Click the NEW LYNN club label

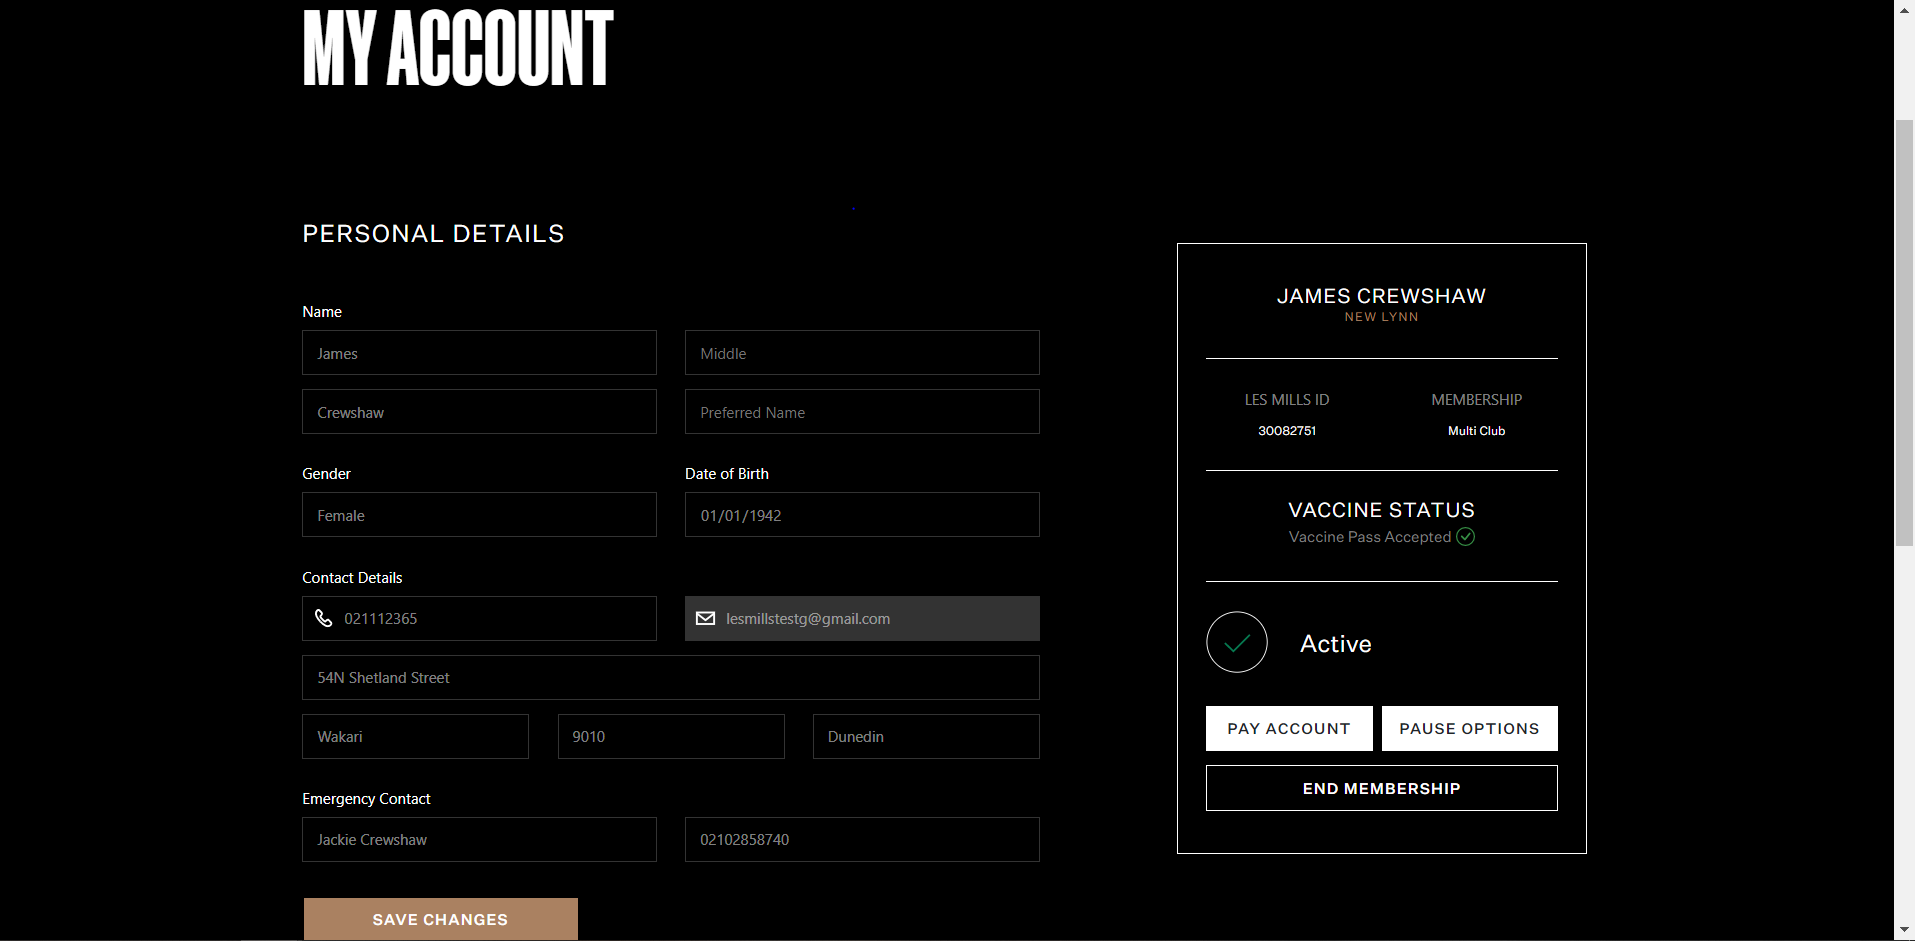pyautogui.click(x=1381, y=317)
